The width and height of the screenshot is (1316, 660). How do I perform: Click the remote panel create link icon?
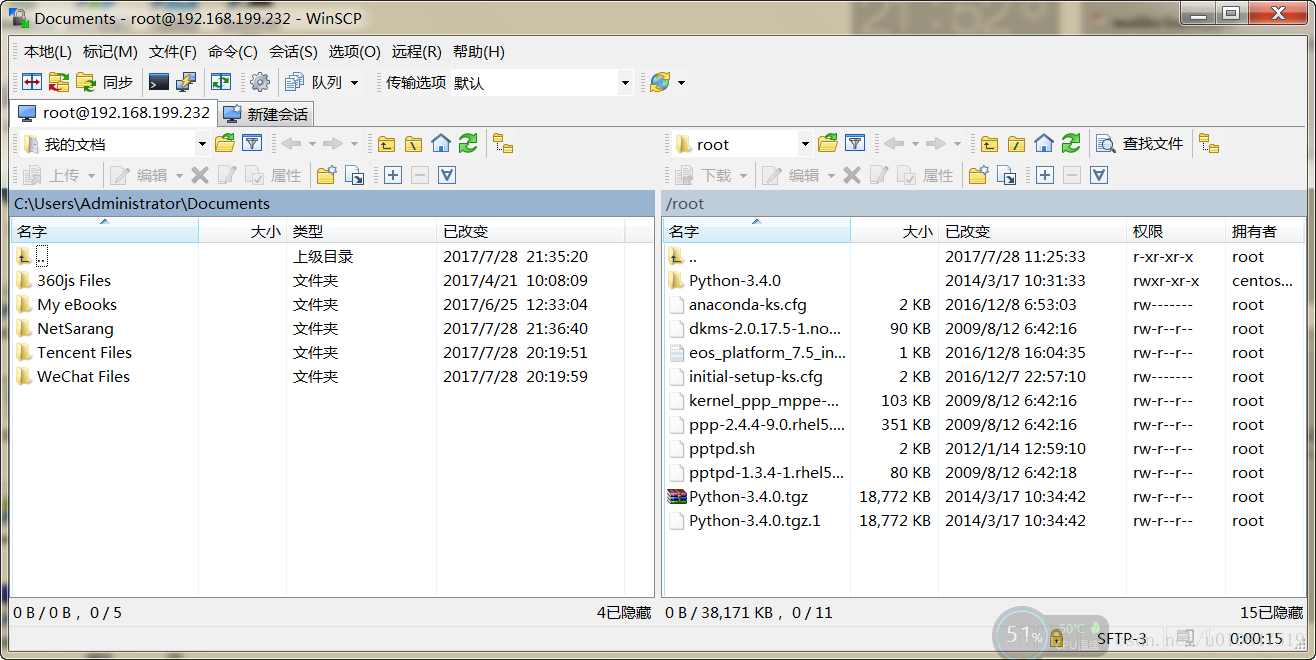point(1007,175)
